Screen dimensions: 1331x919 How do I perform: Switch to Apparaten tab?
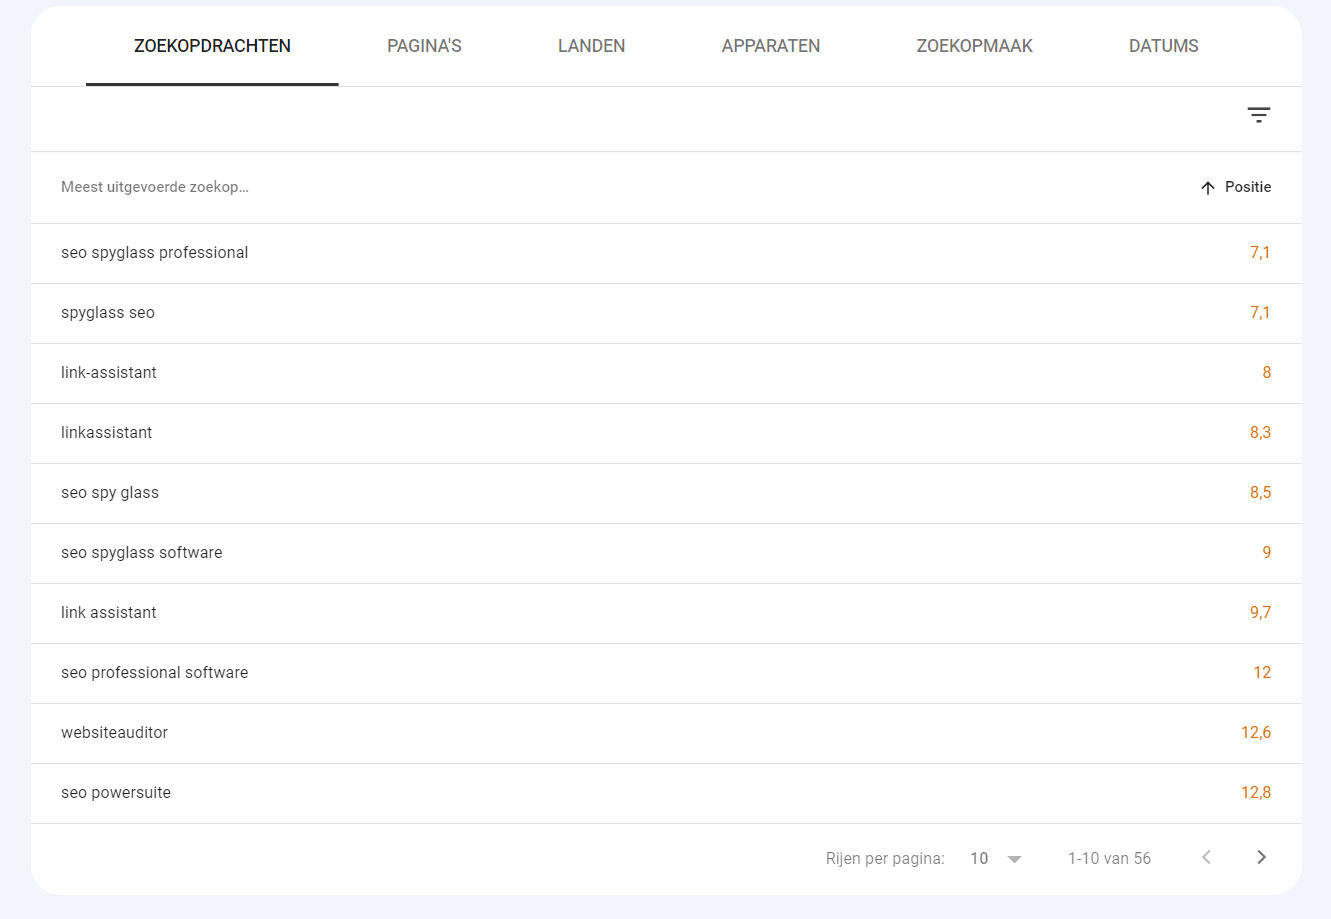pos(771,46)
